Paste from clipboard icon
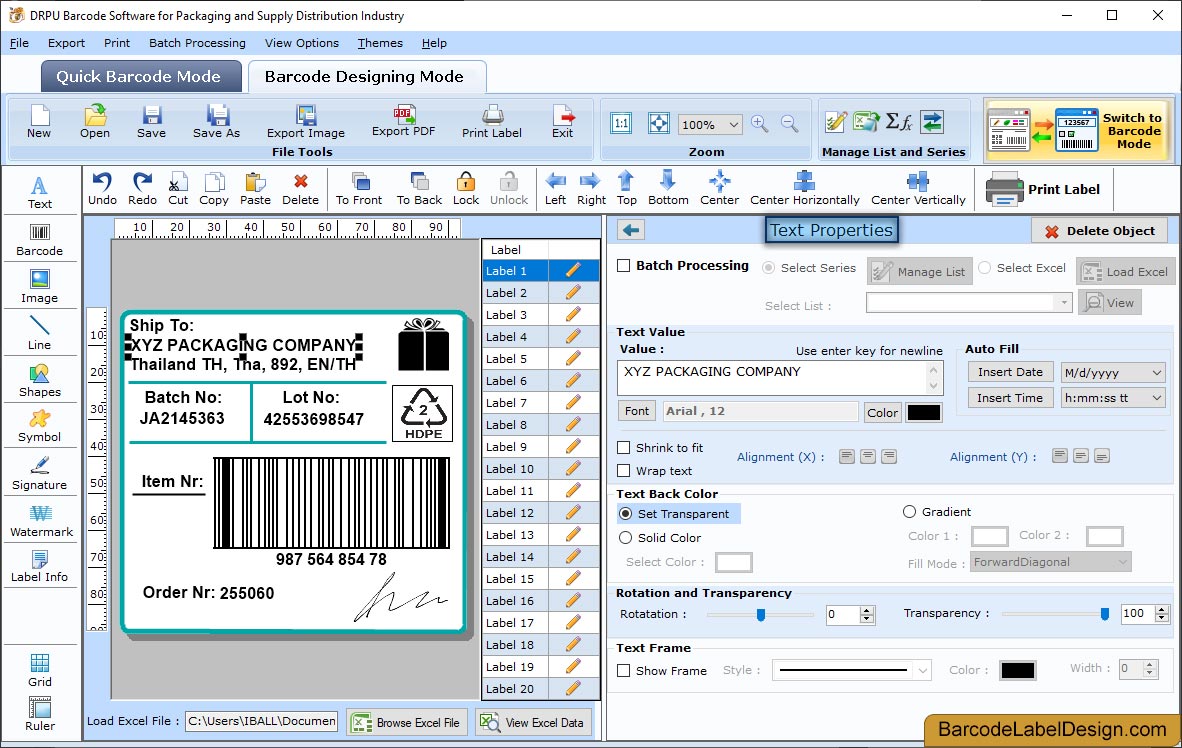This screenshot has width=1182, height=748. [255, 189]
